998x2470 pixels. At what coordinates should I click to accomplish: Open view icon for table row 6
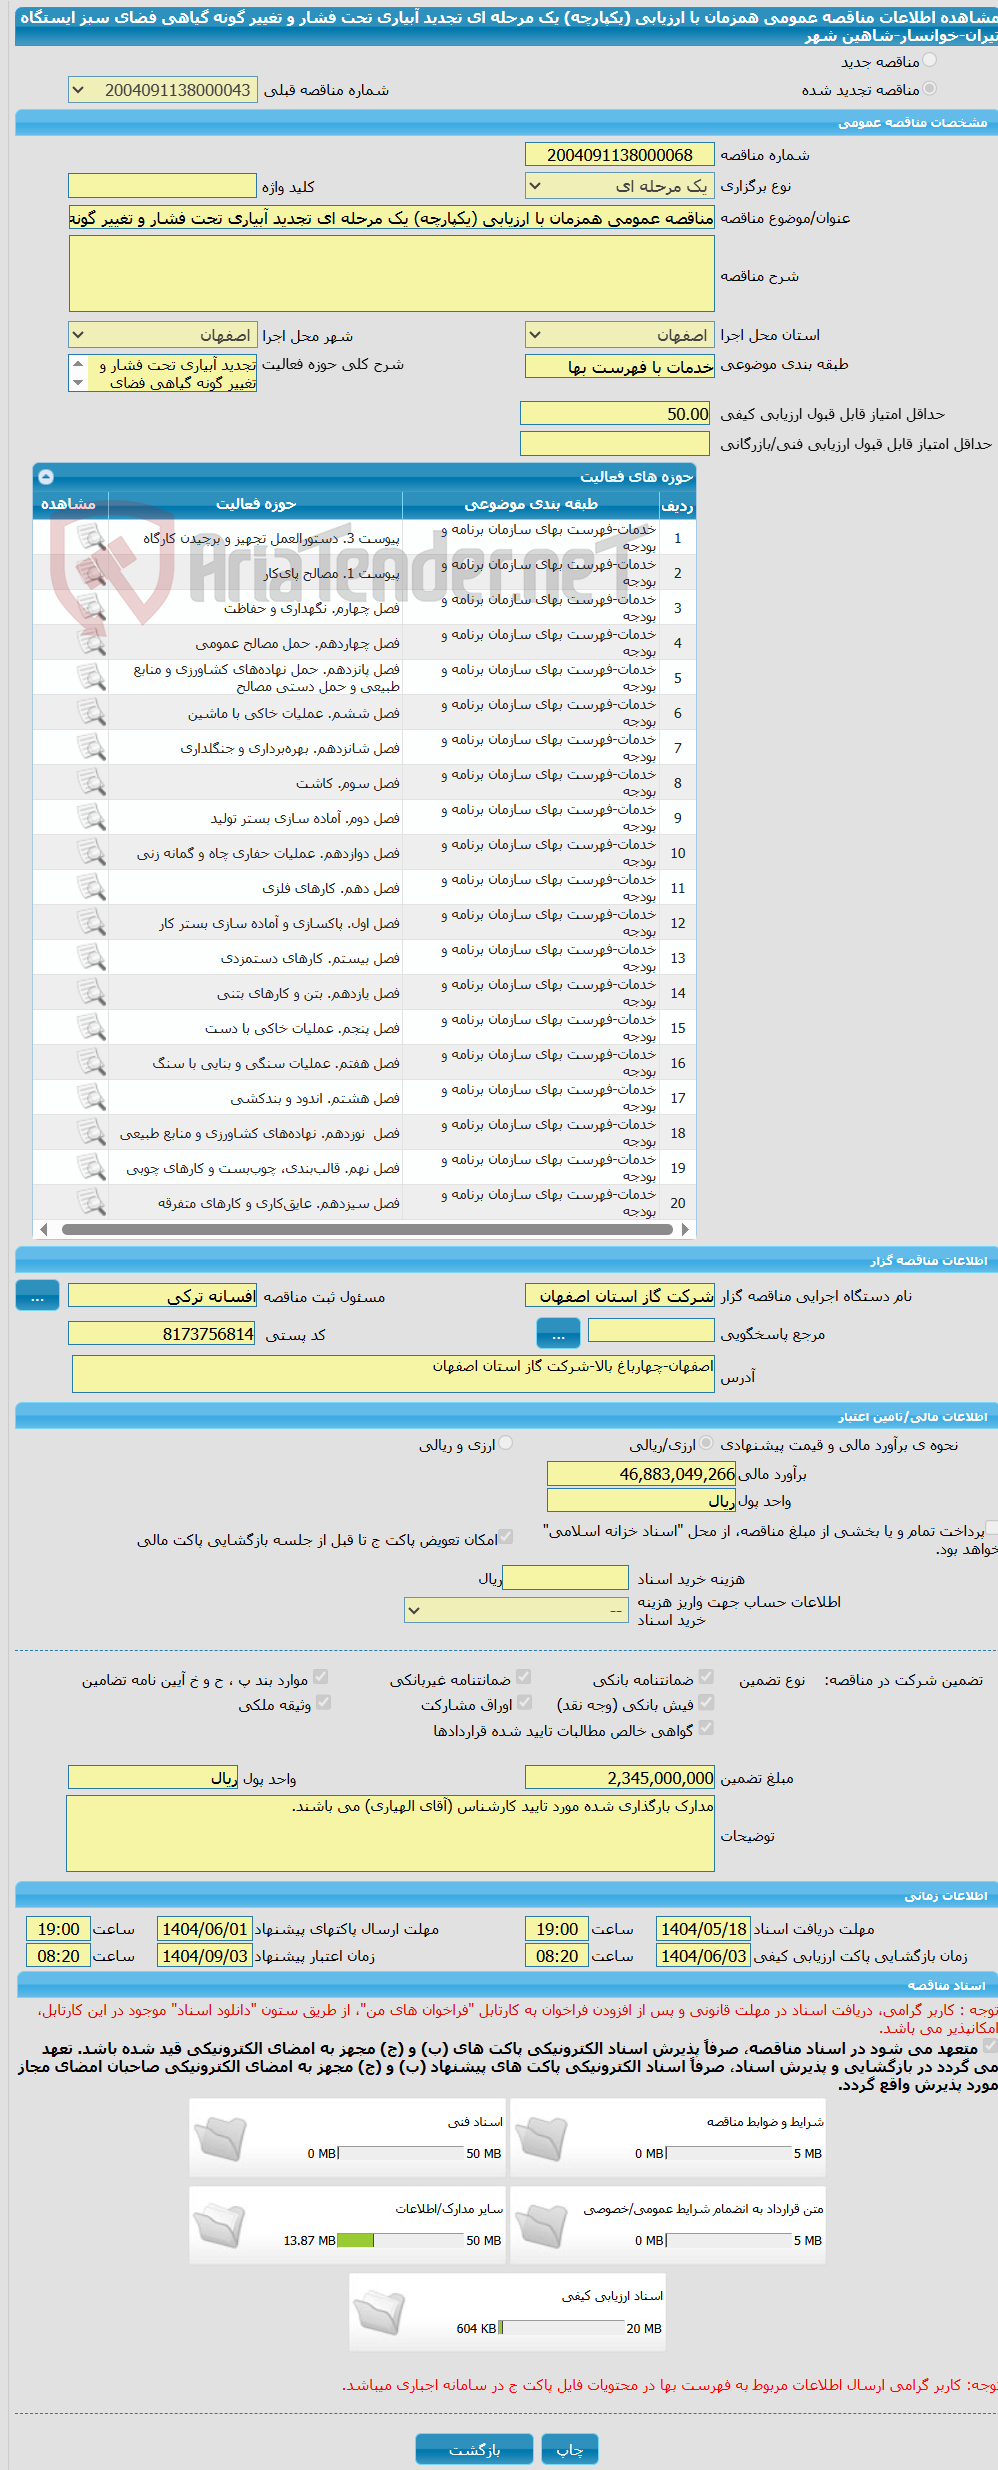91,713
